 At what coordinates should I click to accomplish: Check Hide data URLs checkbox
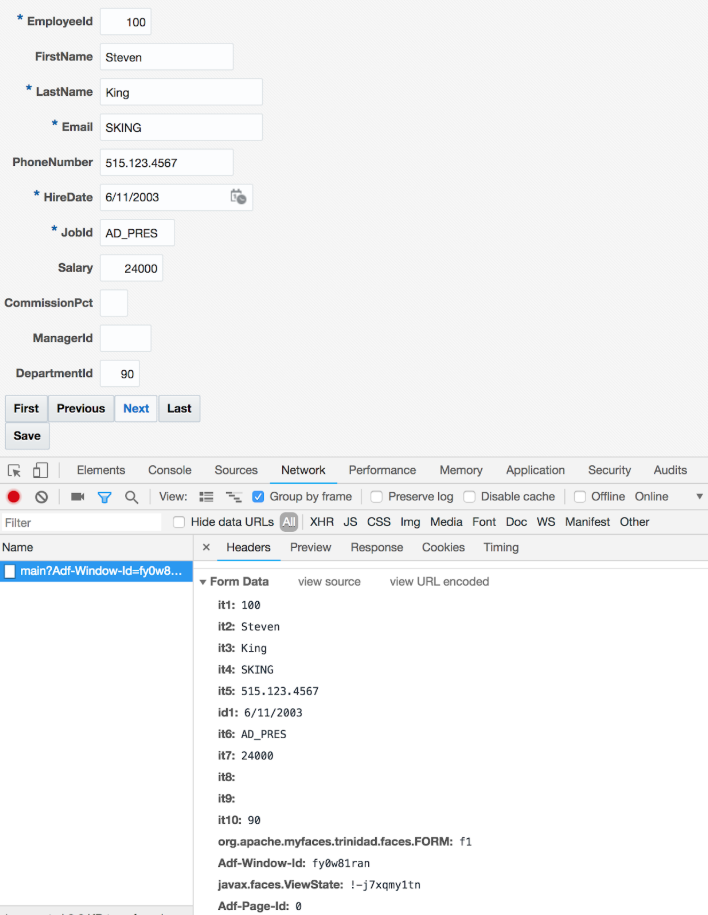179,522
